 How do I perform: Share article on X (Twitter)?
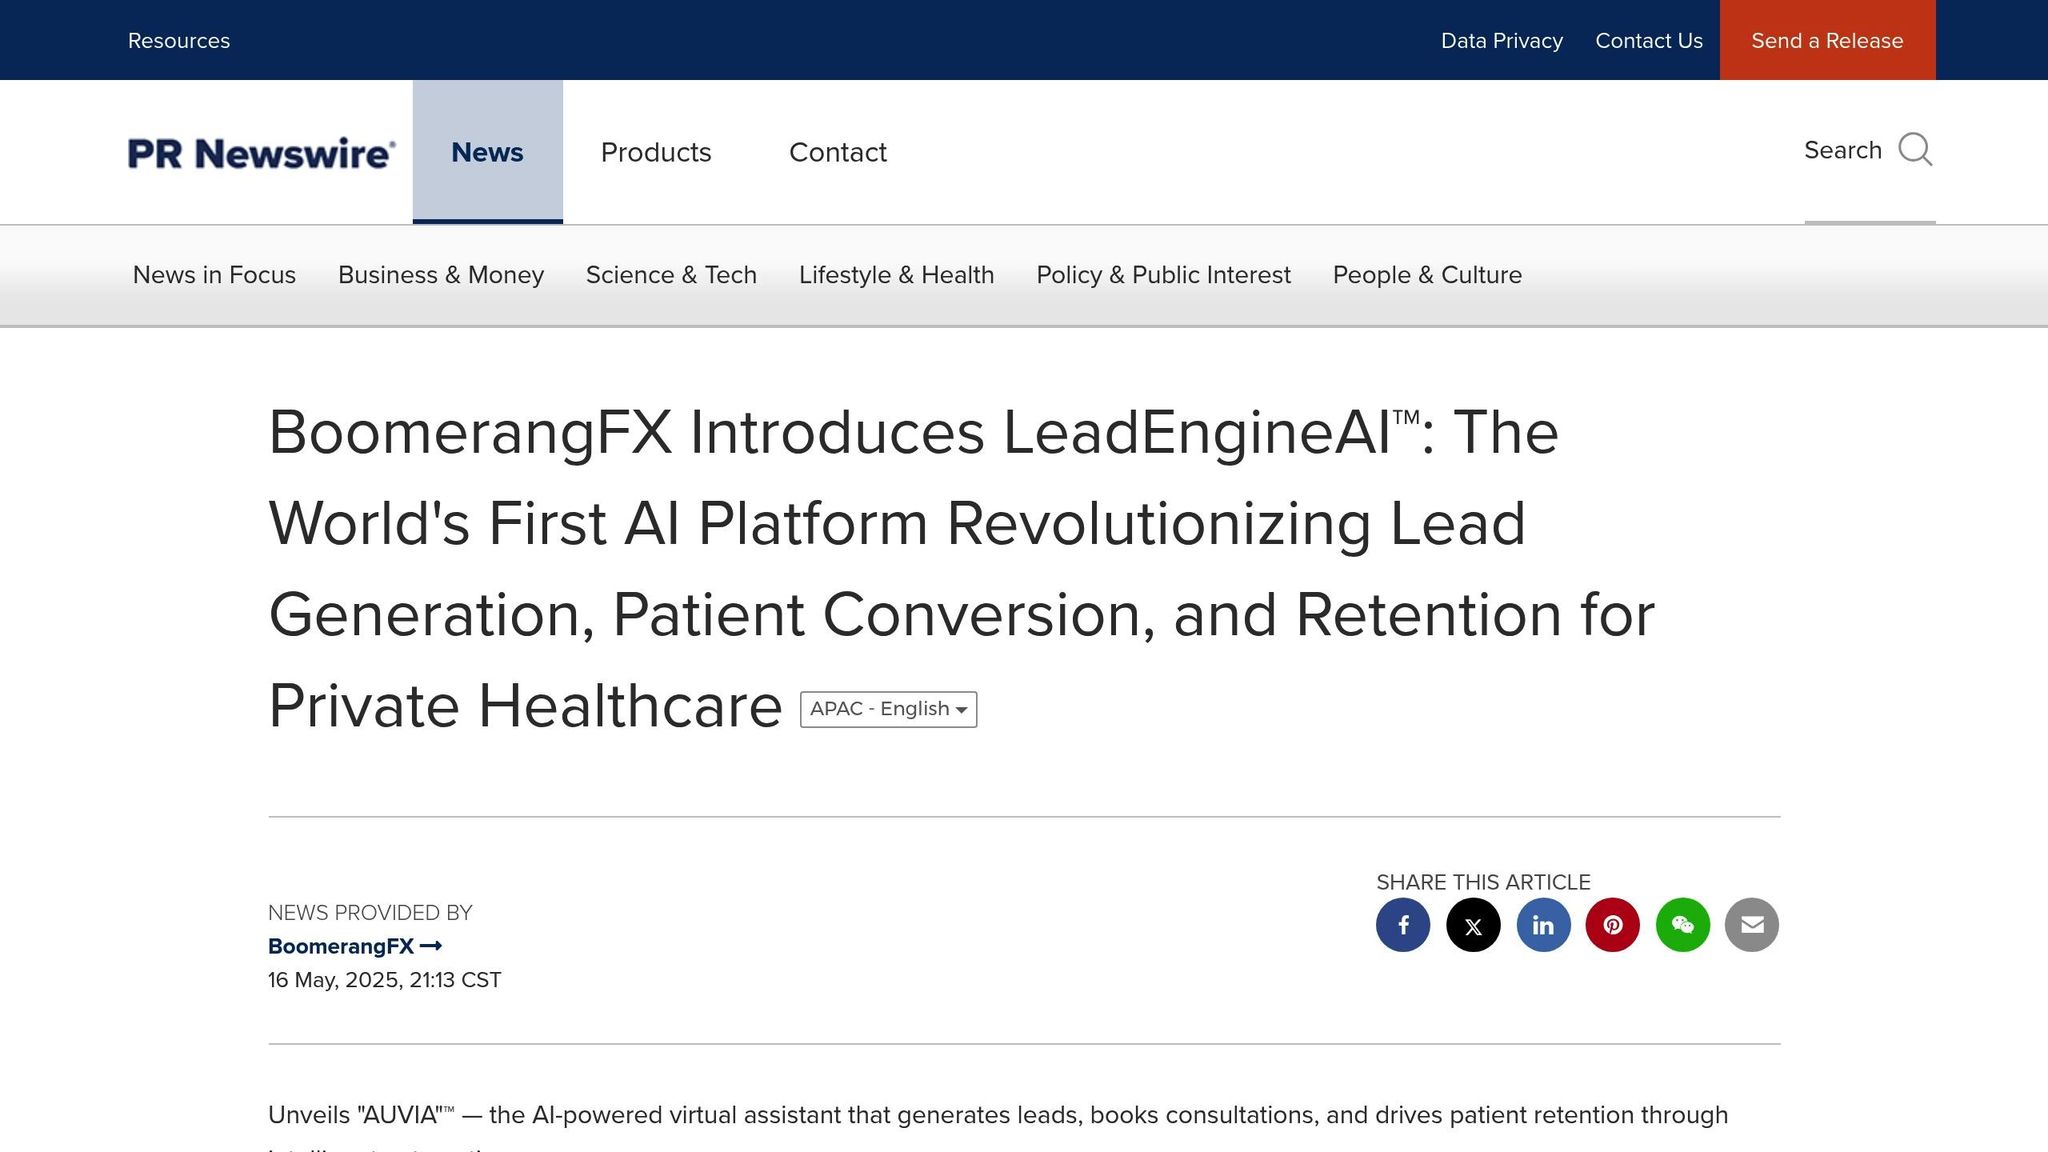1473,925
